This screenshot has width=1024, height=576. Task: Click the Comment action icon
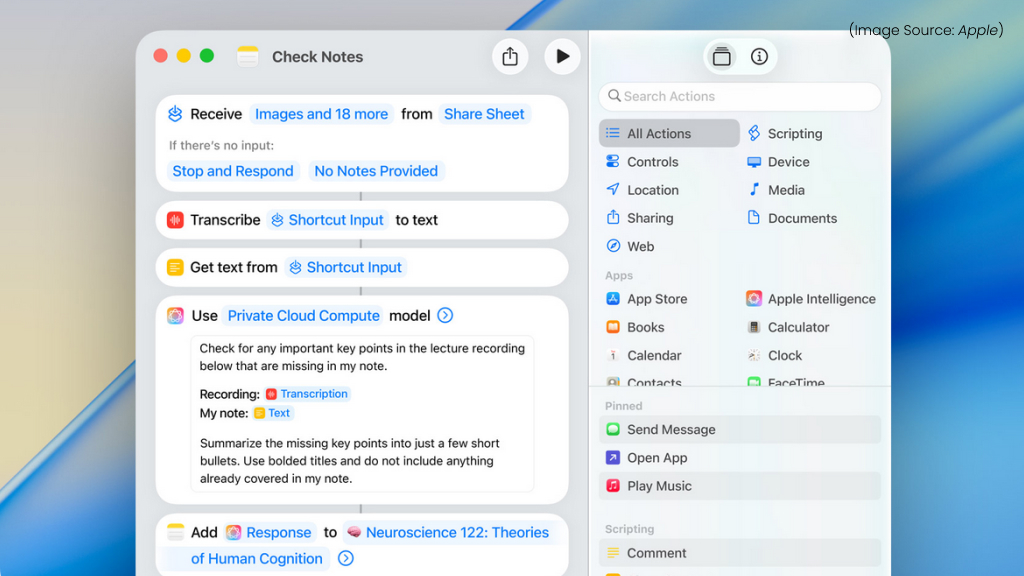click(x=613, y=553)
